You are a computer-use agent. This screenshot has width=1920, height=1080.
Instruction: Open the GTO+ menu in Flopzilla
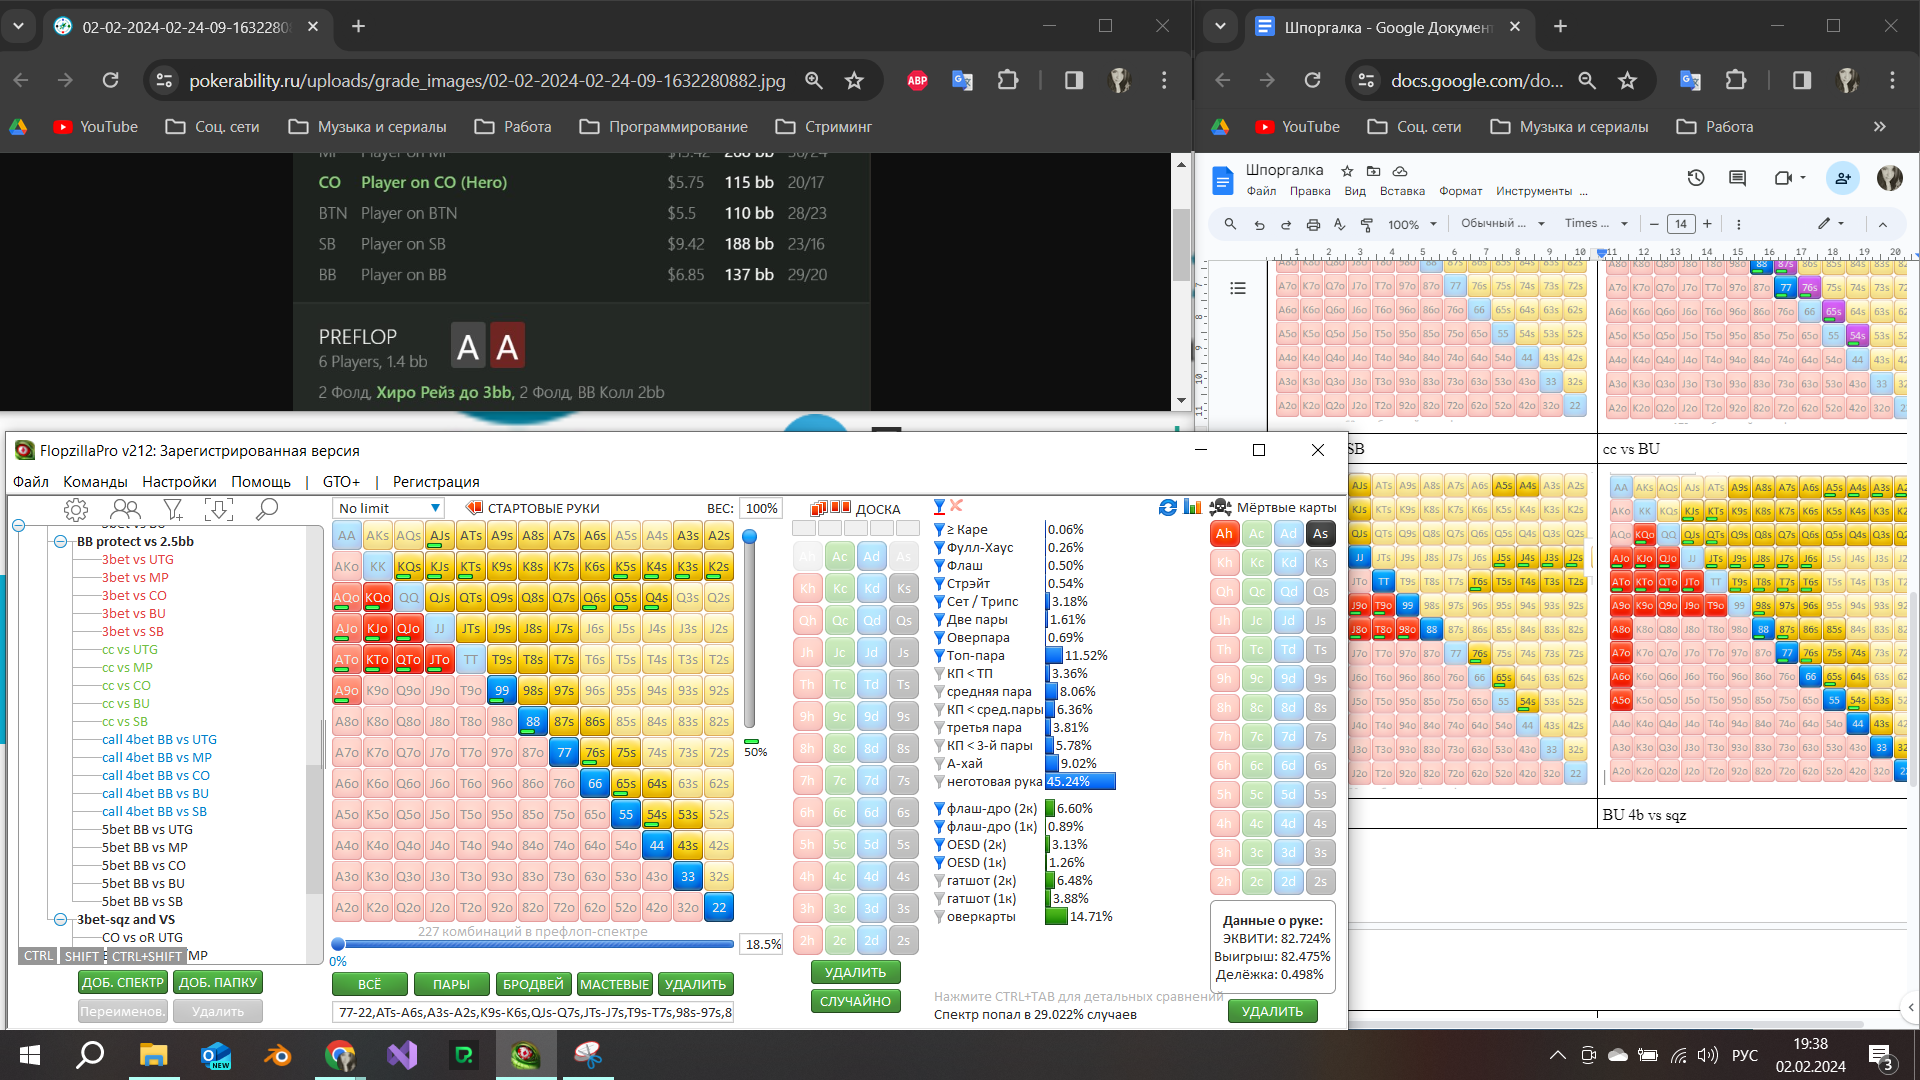point(341,482)
